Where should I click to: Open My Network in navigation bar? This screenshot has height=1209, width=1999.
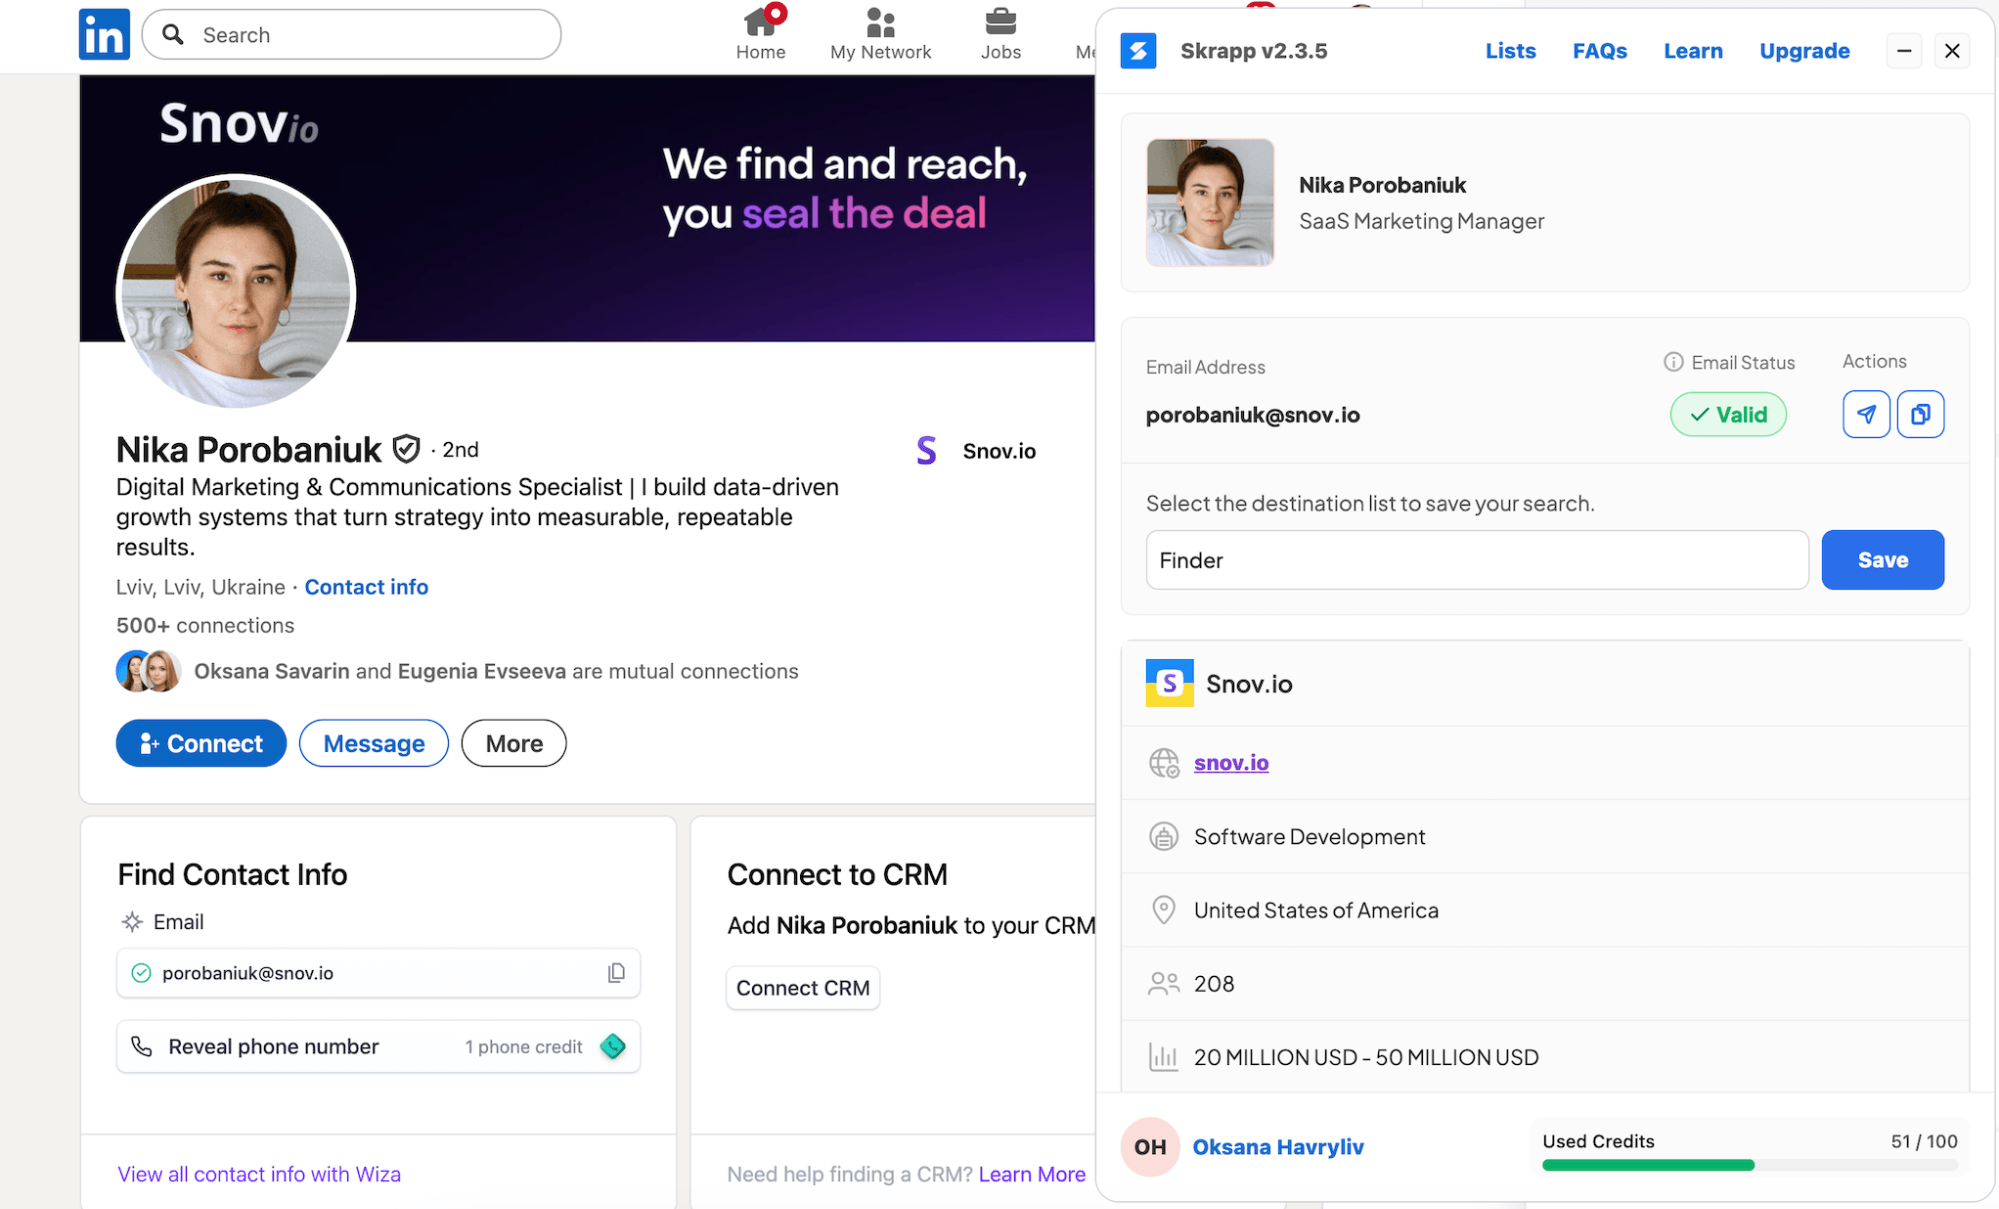point(880,34)
